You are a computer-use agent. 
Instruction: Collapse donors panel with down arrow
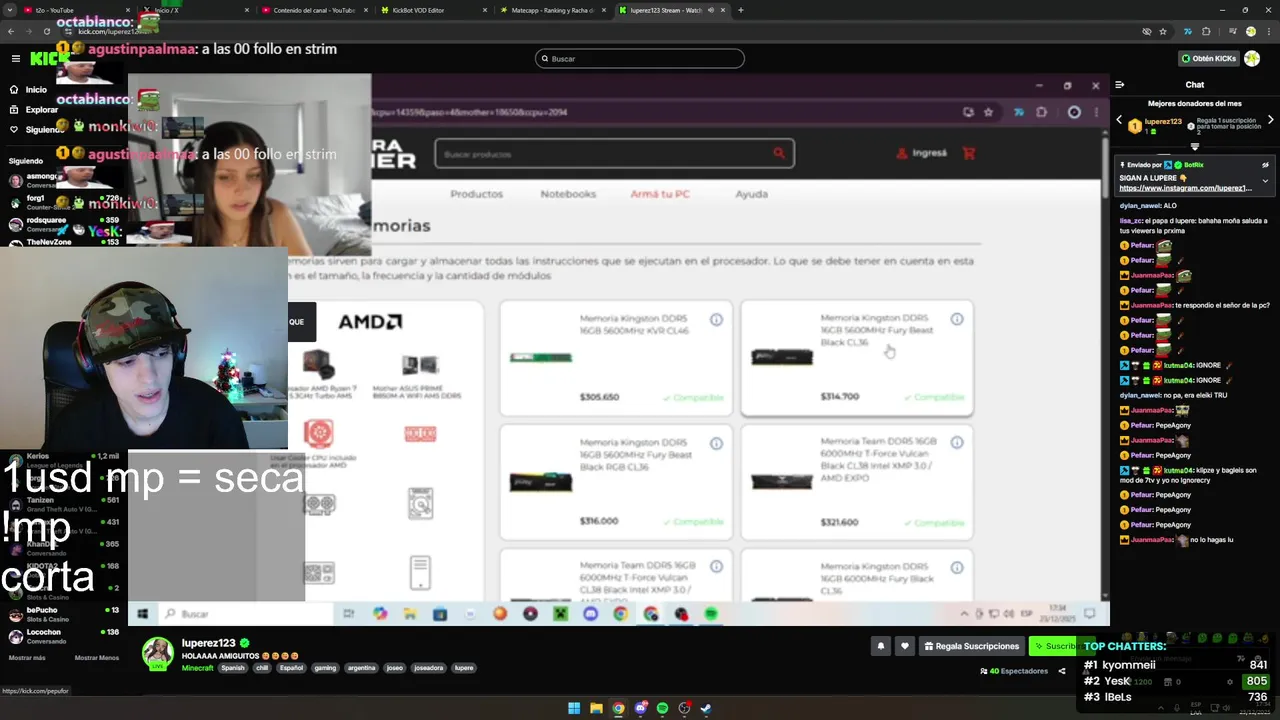1194,146
